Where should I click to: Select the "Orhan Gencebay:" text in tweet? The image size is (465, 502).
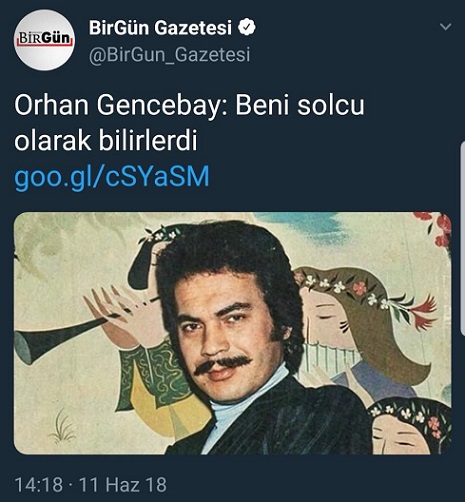point(121,106)
